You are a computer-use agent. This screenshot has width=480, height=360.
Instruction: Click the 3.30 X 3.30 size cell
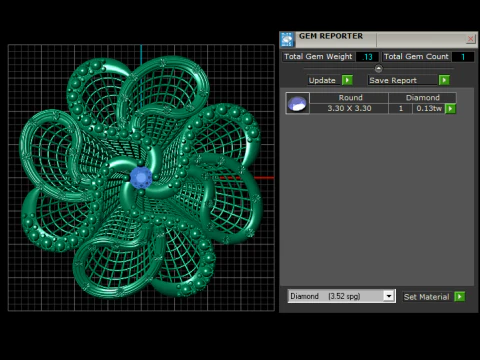349,108
